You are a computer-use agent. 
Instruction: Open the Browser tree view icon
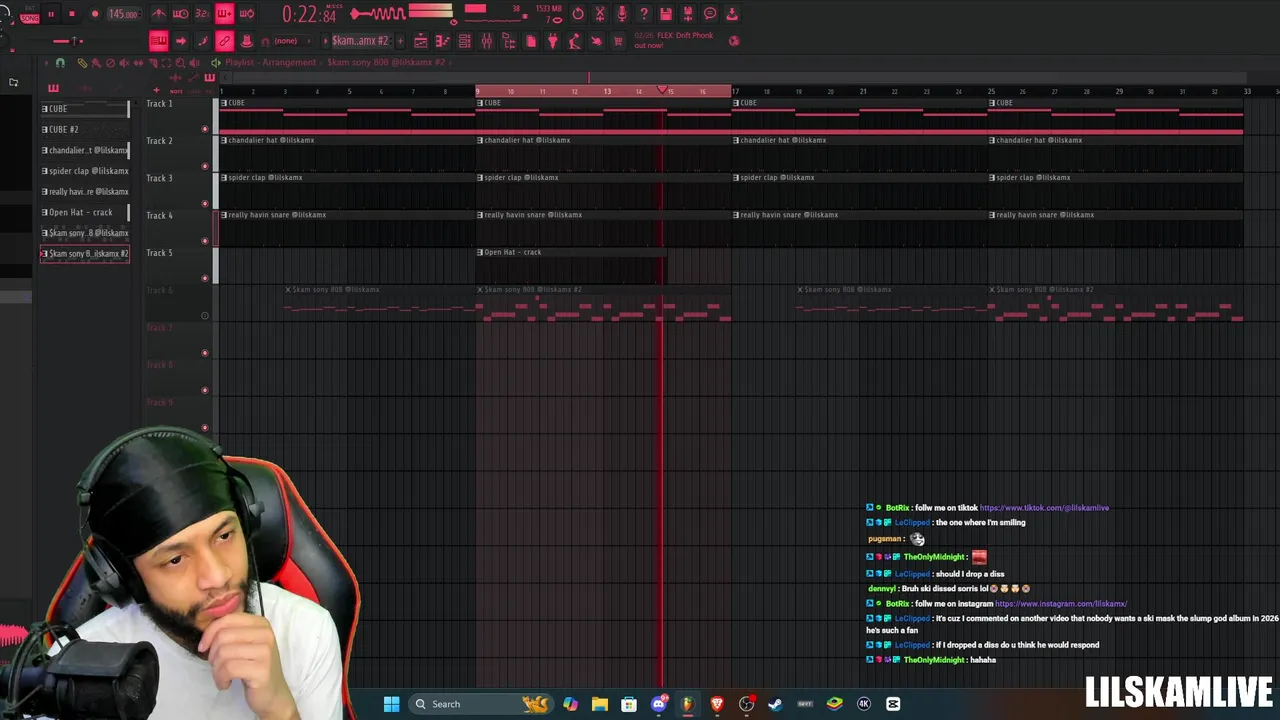(509, 41)
